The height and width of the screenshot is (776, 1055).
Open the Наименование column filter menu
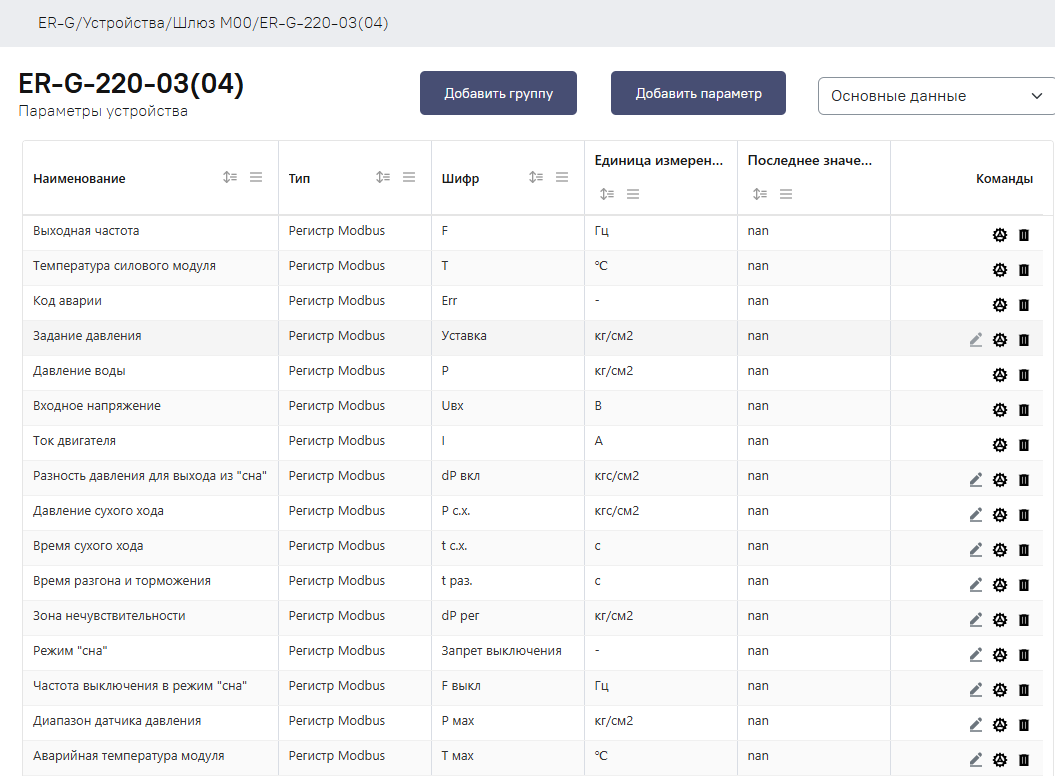click(x=256, y=177)
